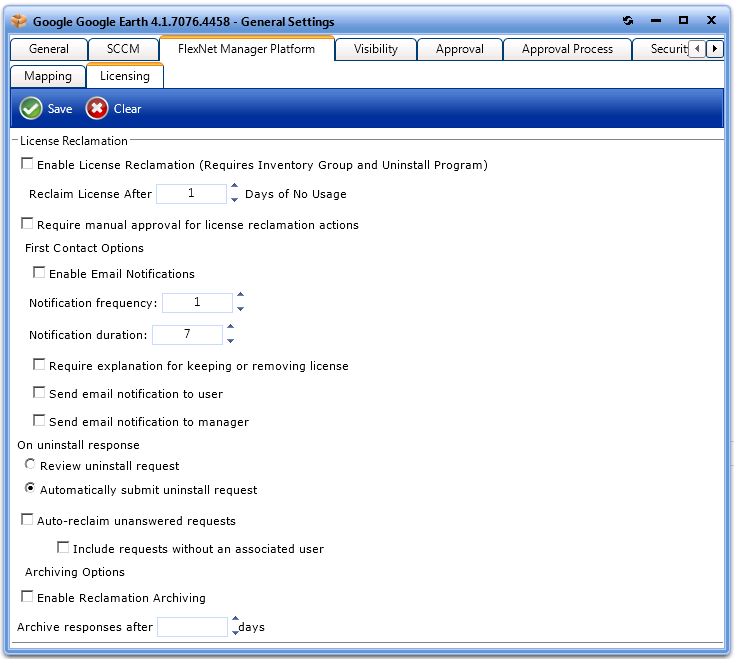
Task: Click 'On uninstall response' label
Action: coord(79,445)
